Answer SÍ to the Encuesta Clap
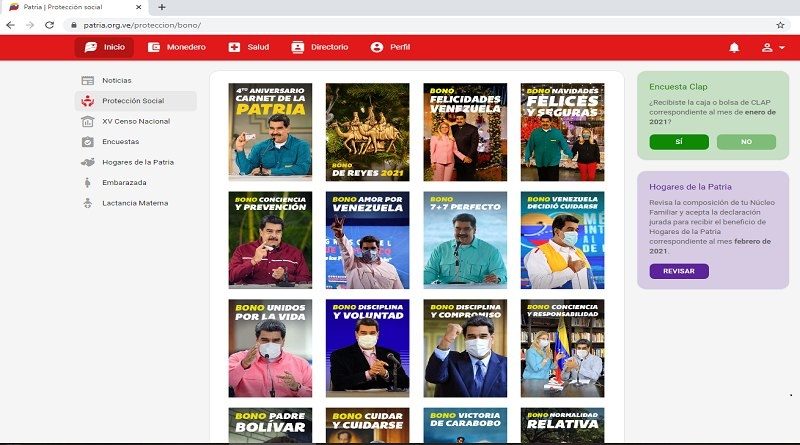This screenshot has height=445, width=800. click(679, 142)
